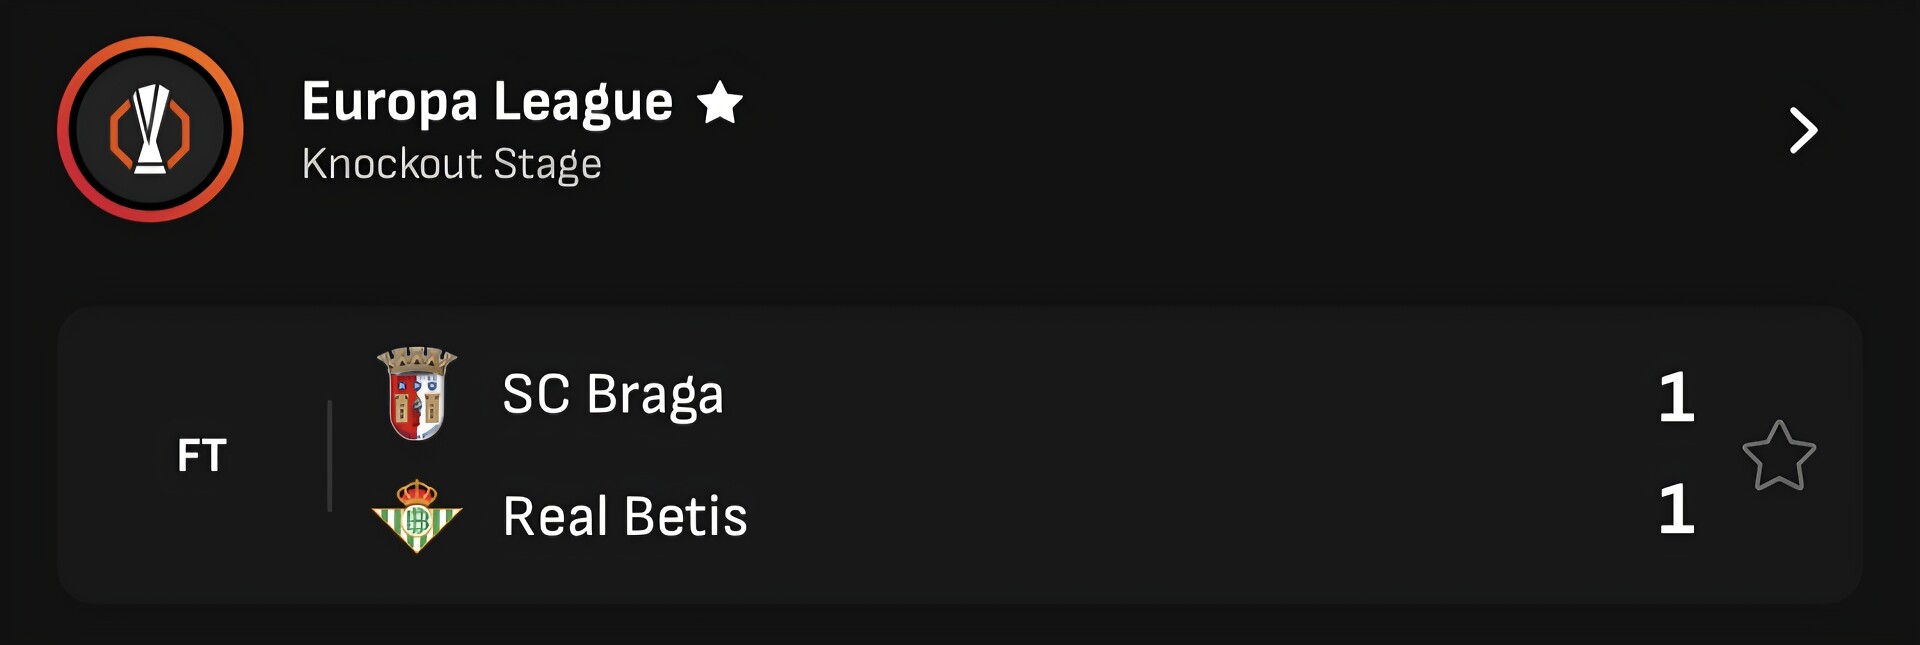The image size is (1920, 645).
Task: Click the FT full-time status label
Action: coord(202,456)
